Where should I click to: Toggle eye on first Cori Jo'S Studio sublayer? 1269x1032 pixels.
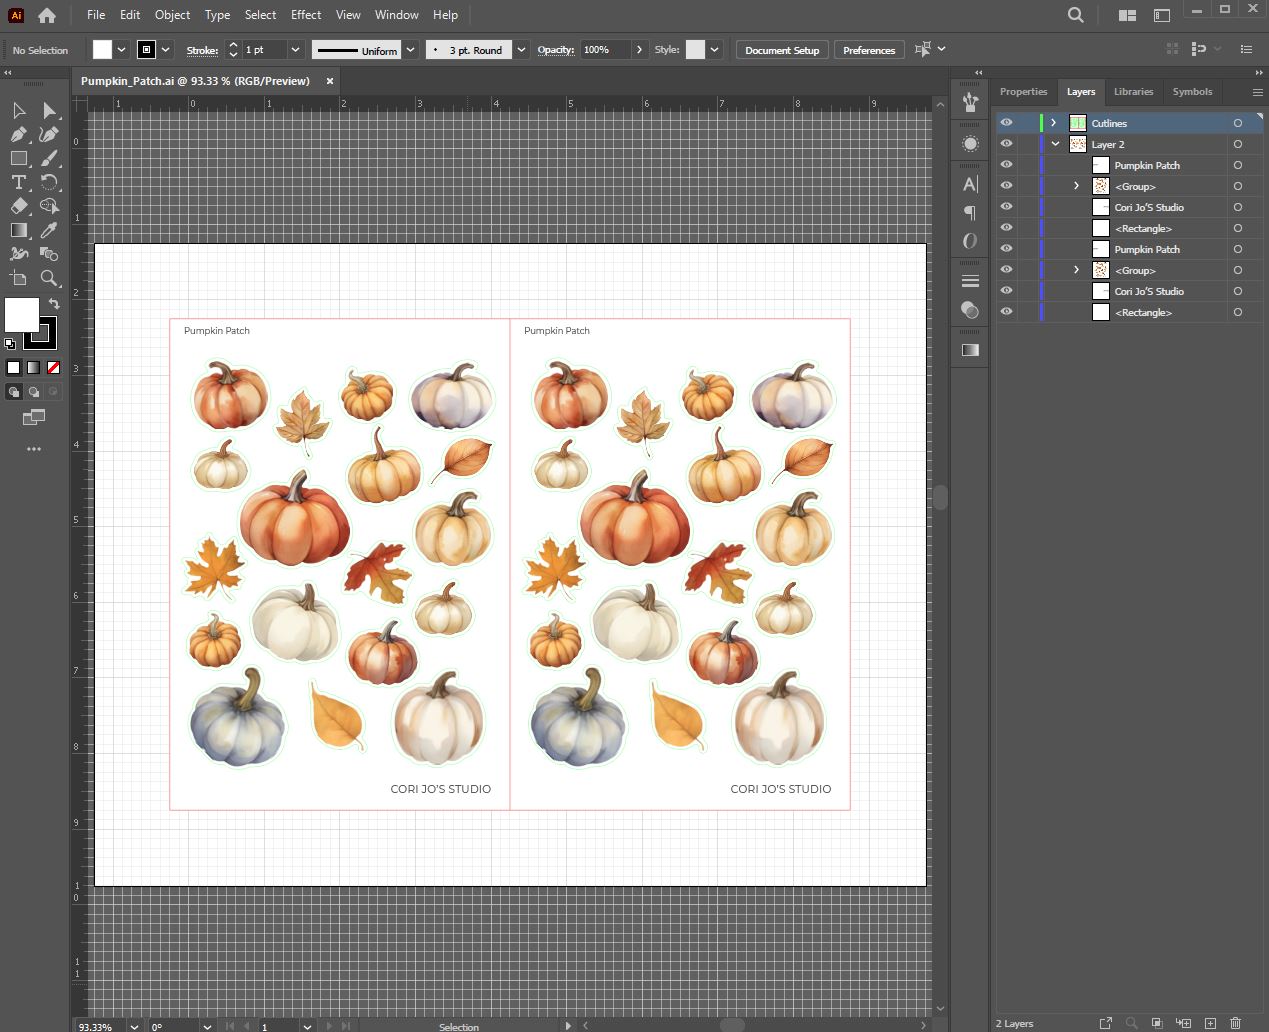pyautogui.click(x=1006, y=207)
